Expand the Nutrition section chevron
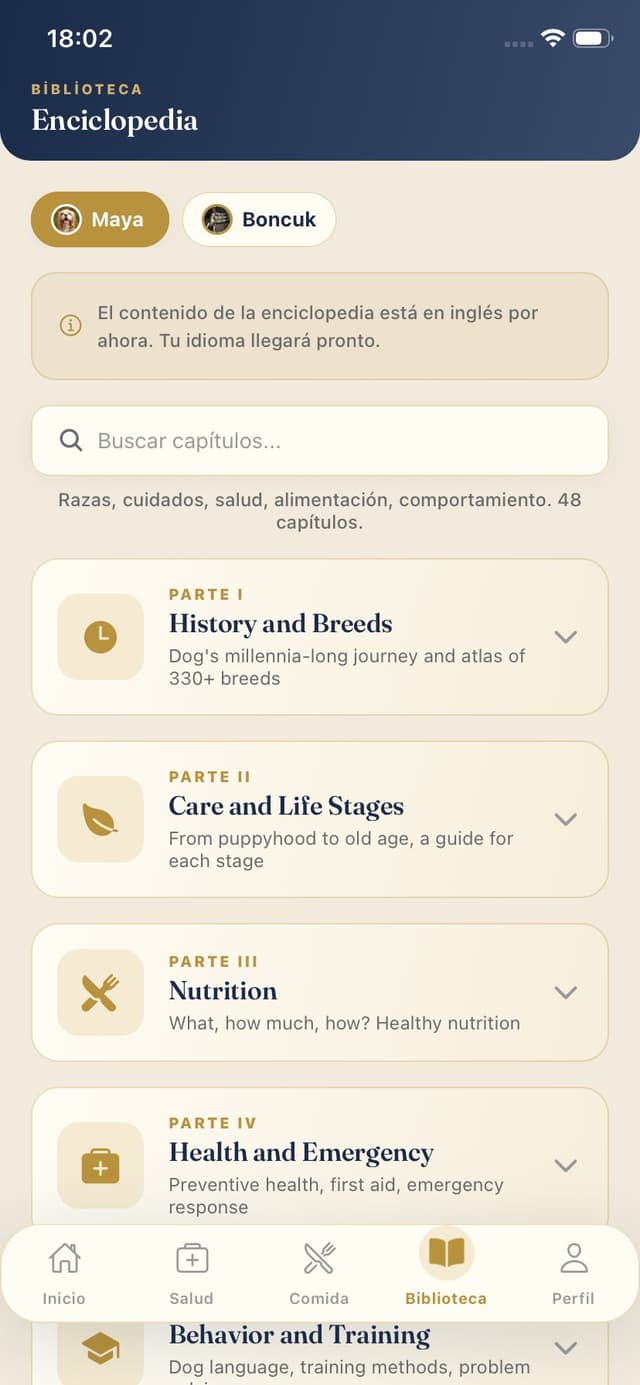640x1385 pixels. tap(566, 992)
